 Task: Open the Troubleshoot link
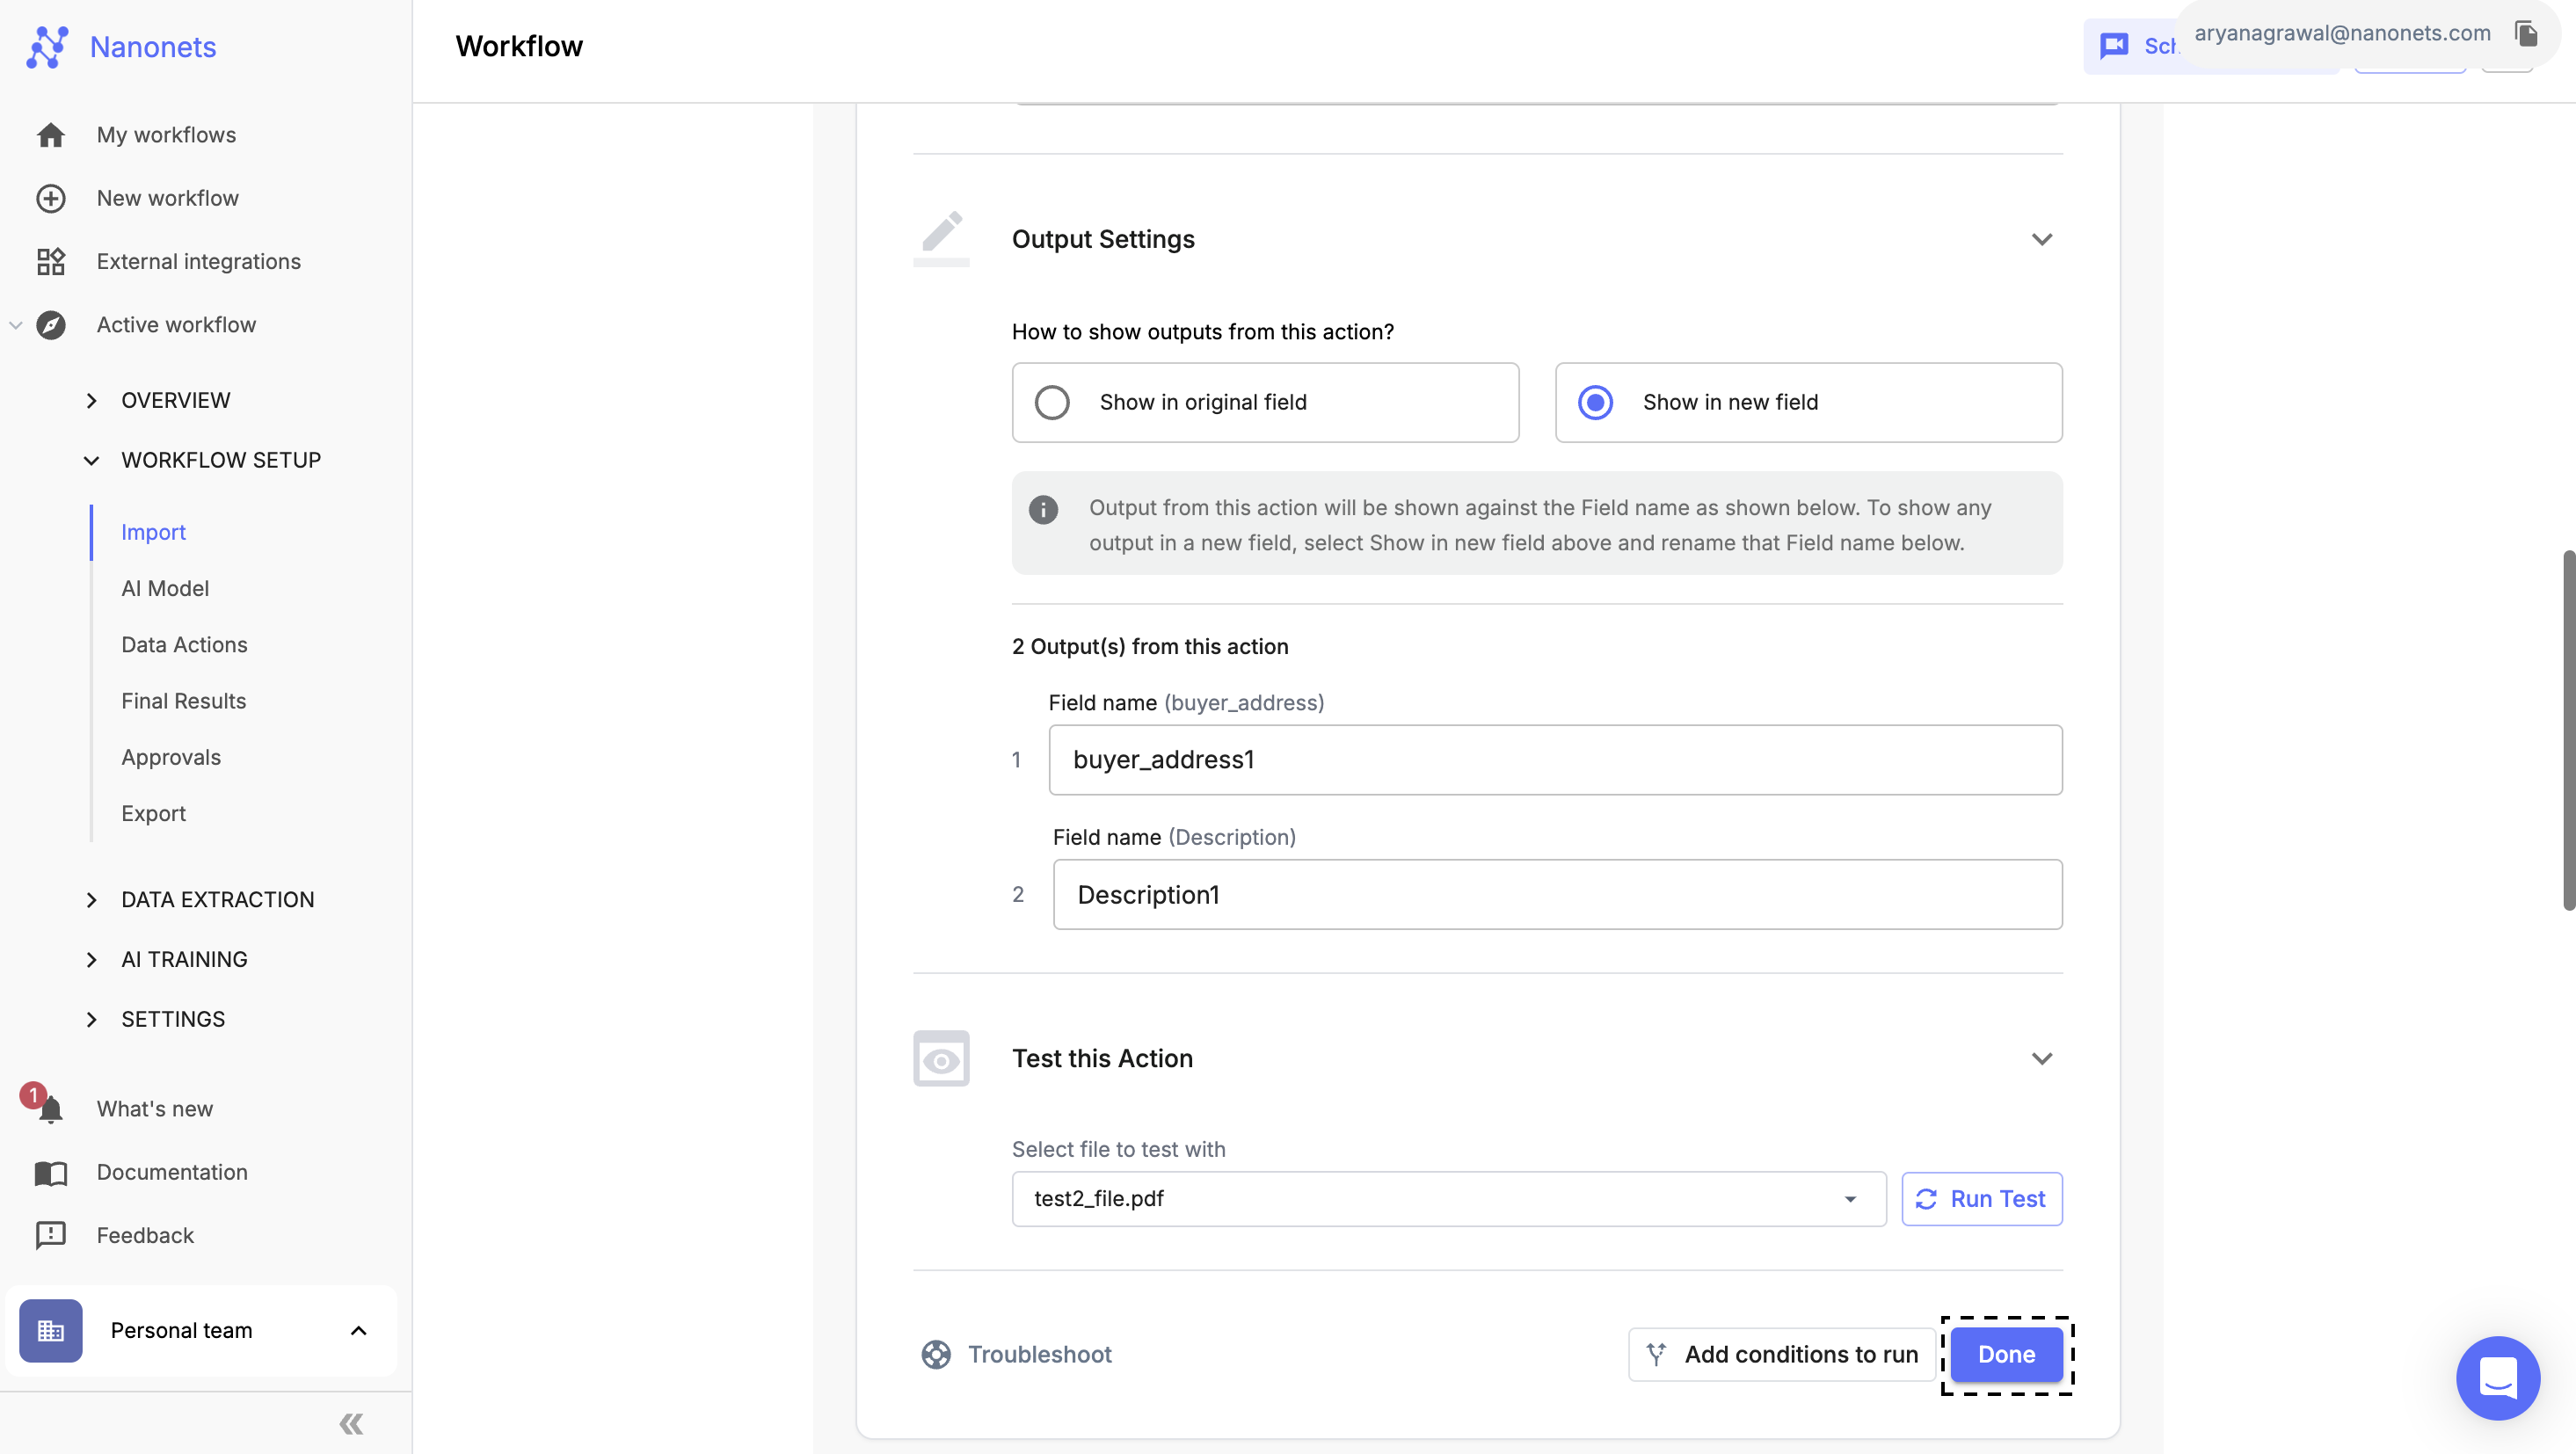(1039, 1355)
